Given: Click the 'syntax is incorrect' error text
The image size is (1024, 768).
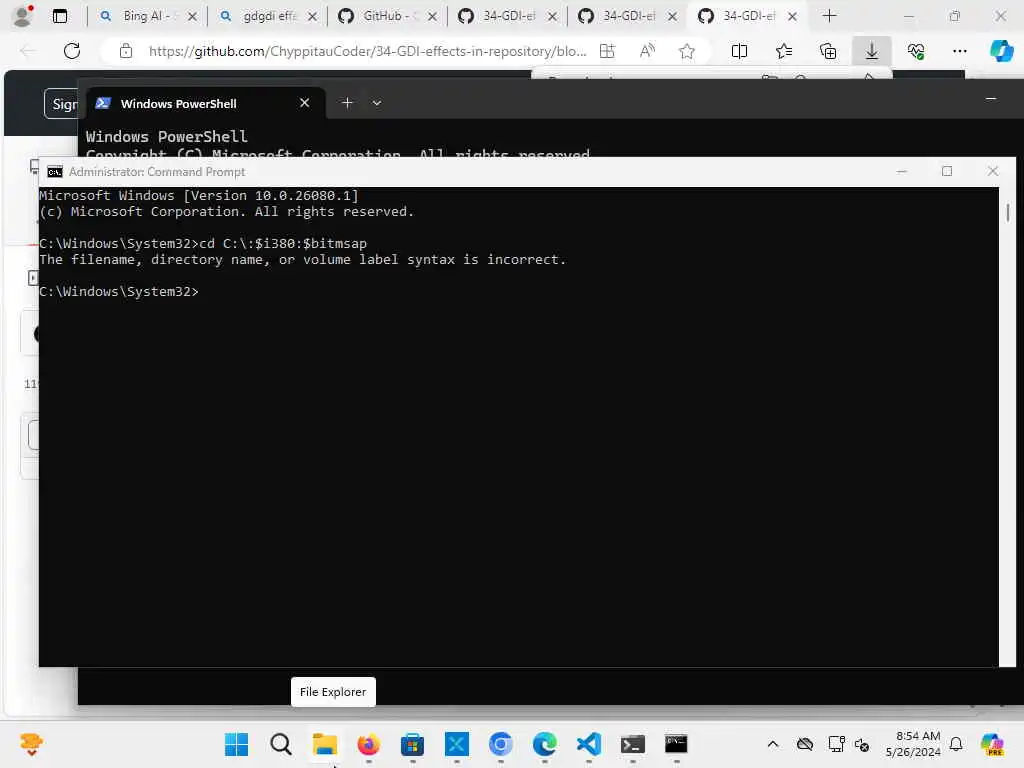Looking at the screenshot, I should (x=486, y=259).
